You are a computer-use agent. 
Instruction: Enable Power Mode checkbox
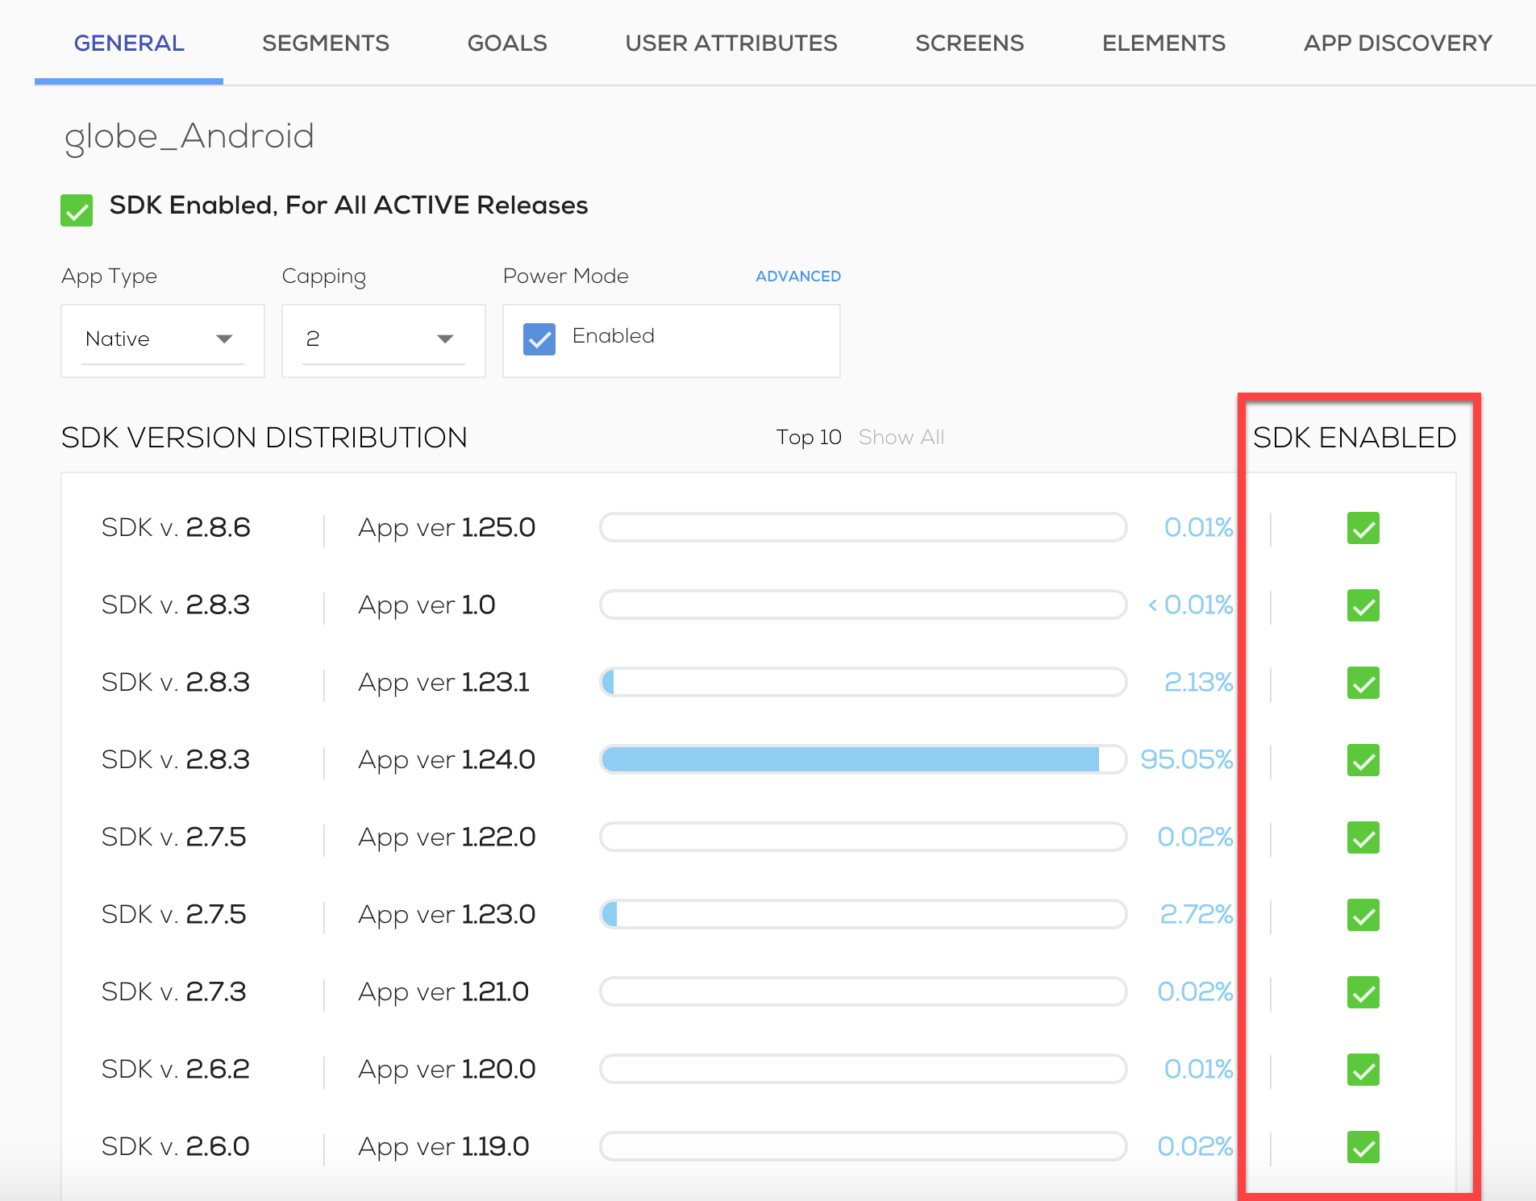click(x=539, y=339)
